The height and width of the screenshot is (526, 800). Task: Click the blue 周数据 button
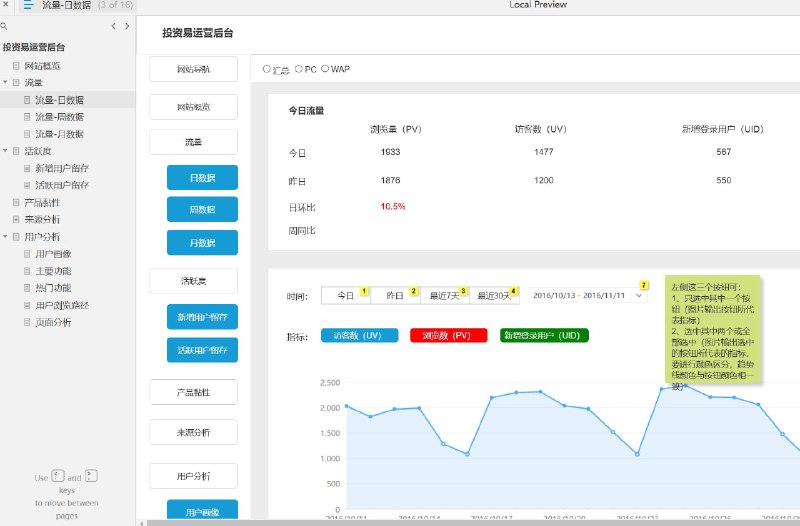pyautogui.click(x=202, y=209)
